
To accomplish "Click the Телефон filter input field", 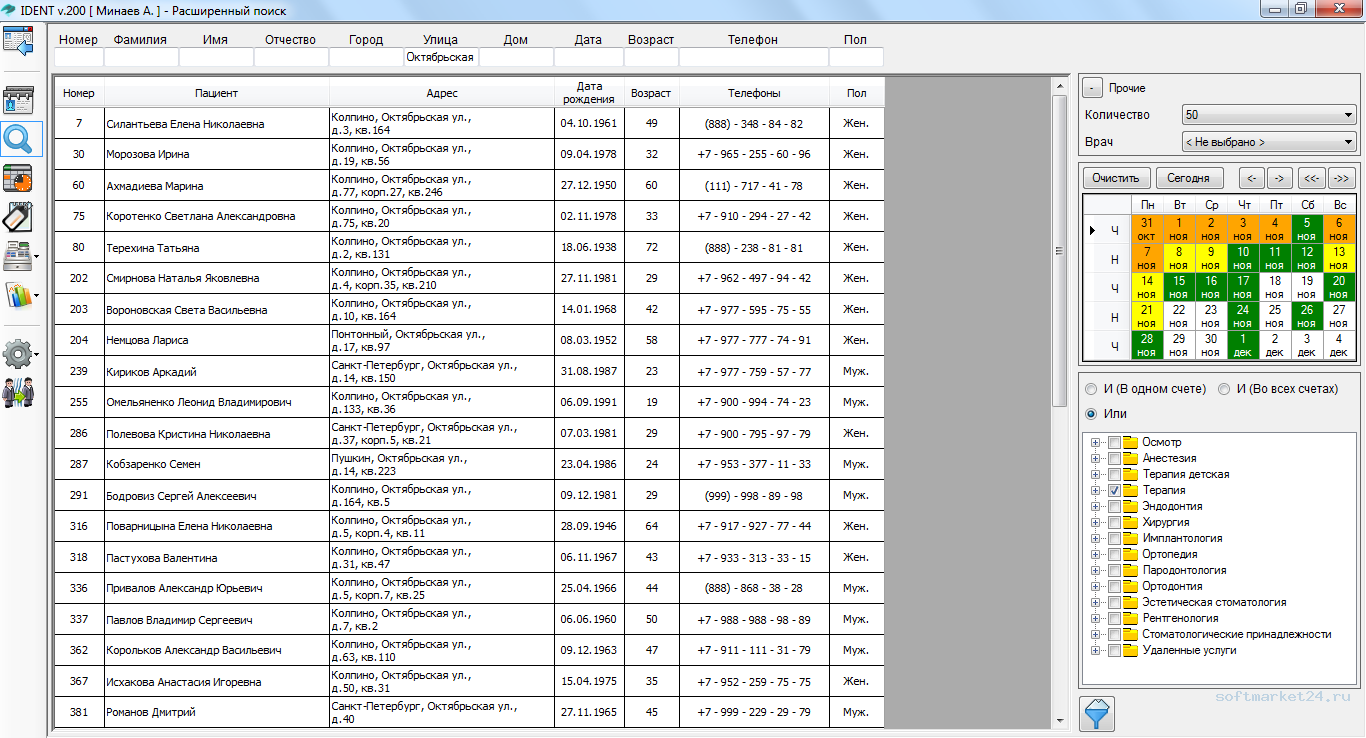I will (752, 57).
